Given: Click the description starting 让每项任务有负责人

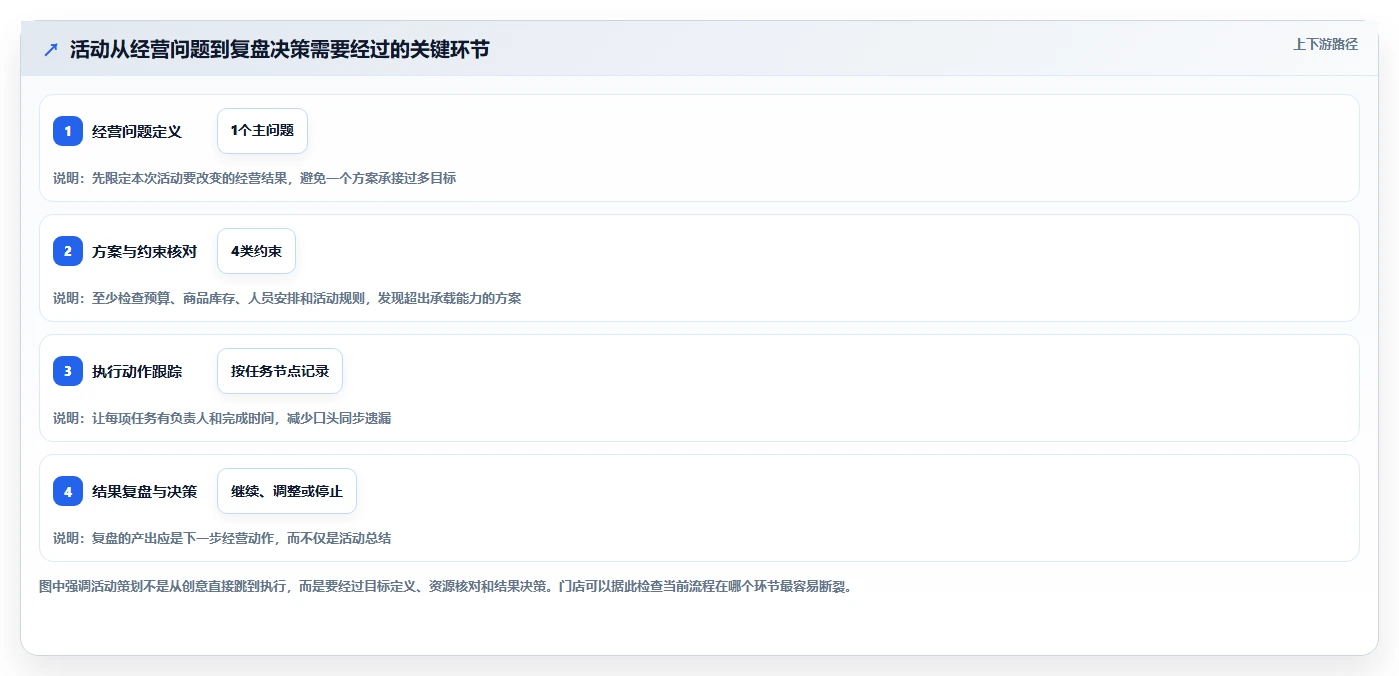Looking at the screenshot, I should [x=222, y=418].
